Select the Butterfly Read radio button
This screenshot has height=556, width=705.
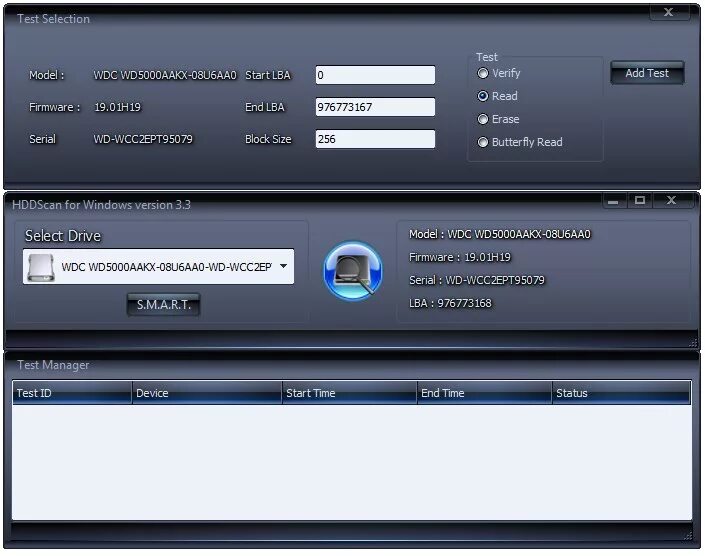coord(482,142)
